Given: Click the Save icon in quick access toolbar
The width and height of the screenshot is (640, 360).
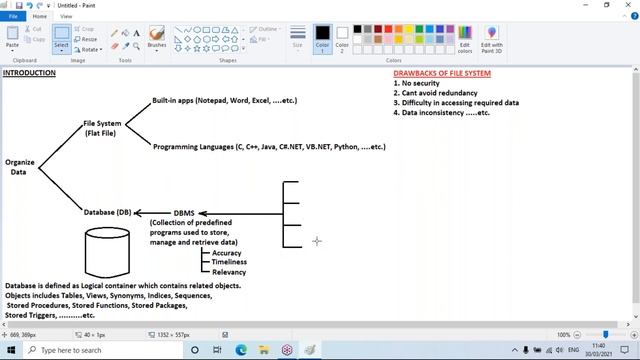Looking at the screenshot, I should [x=19, y=5].
